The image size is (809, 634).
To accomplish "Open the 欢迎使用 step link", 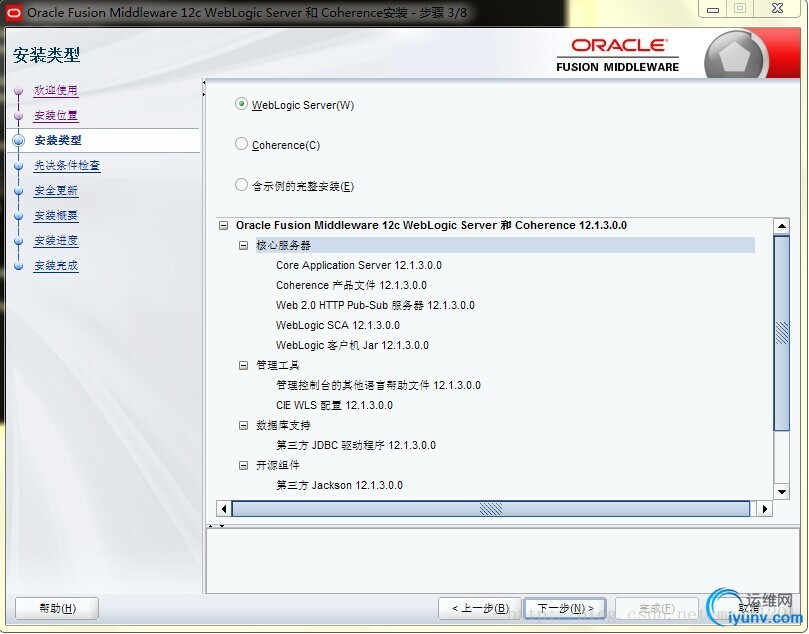I will (x=56, y=90).
